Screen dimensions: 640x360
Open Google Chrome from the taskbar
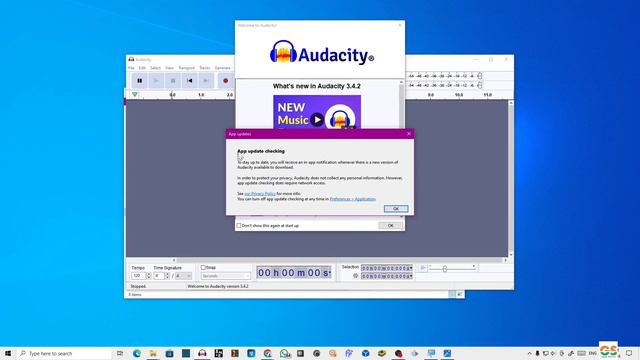(267, 353)
